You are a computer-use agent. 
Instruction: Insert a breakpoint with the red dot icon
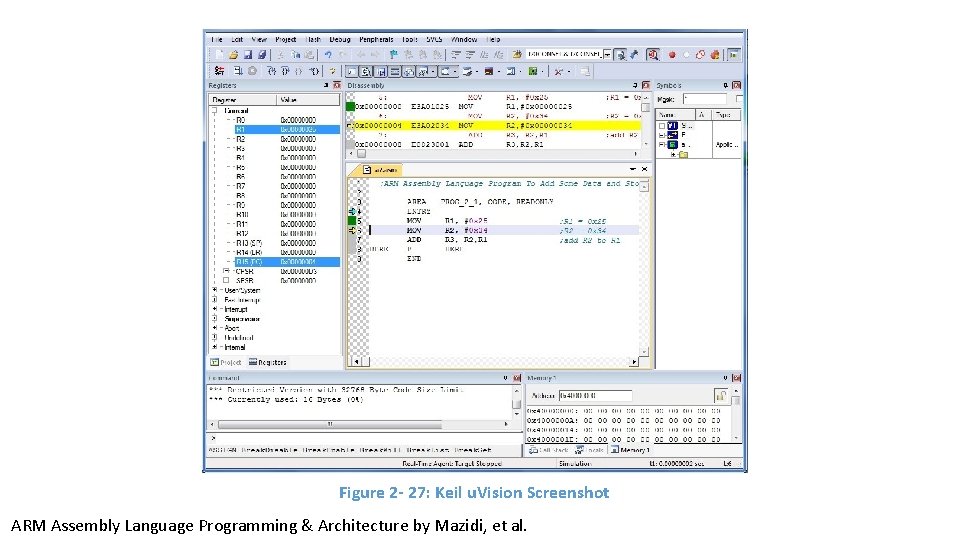pyautogui.click(x=672, y=54)
